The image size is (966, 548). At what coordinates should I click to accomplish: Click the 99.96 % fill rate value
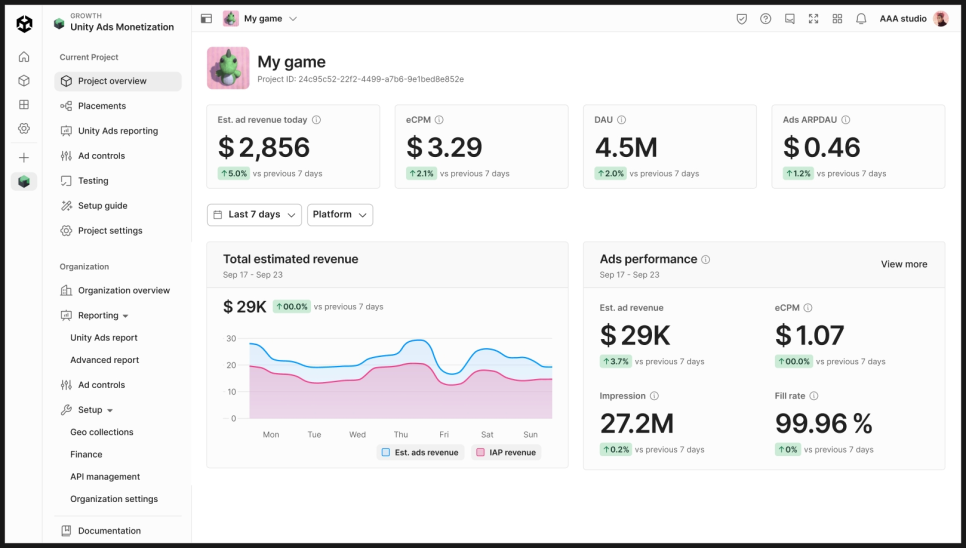click(824, 424)
